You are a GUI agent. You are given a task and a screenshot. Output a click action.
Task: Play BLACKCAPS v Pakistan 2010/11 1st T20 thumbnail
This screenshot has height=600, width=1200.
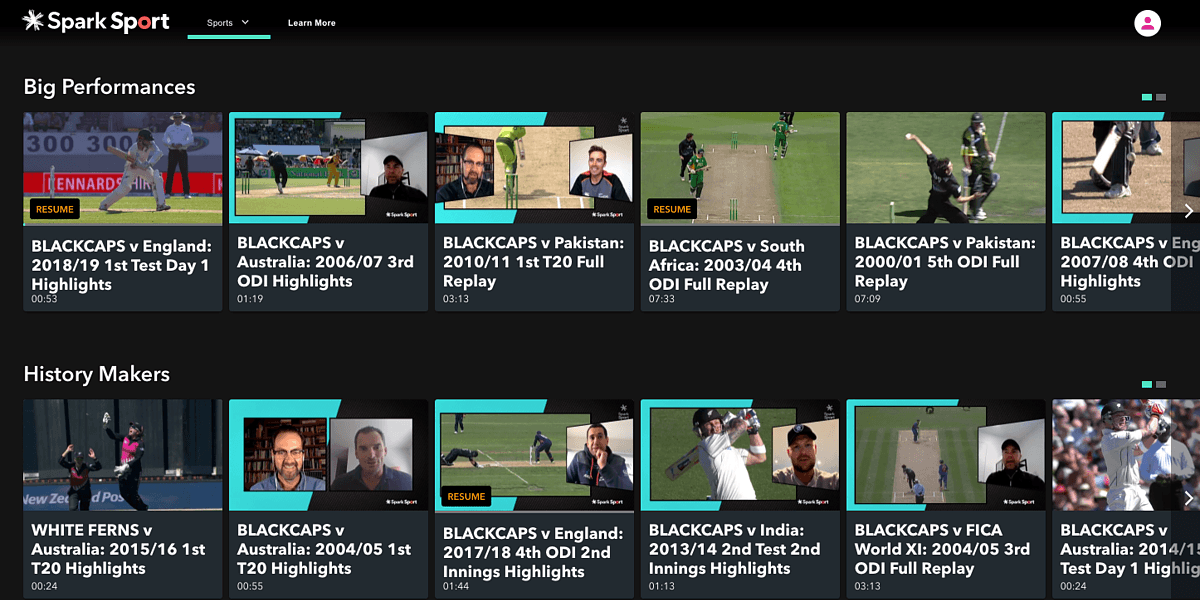click(534, 167)
